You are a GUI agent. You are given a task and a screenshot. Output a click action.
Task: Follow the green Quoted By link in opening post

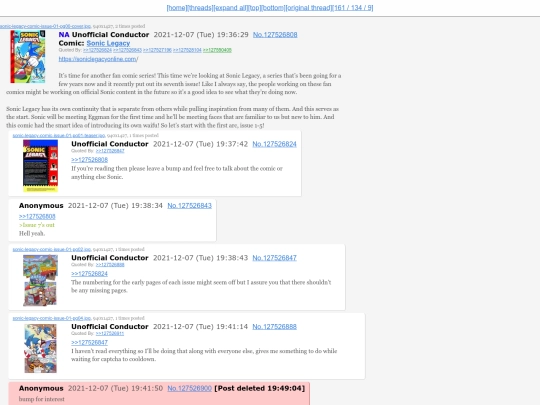[x=217, y=50]
